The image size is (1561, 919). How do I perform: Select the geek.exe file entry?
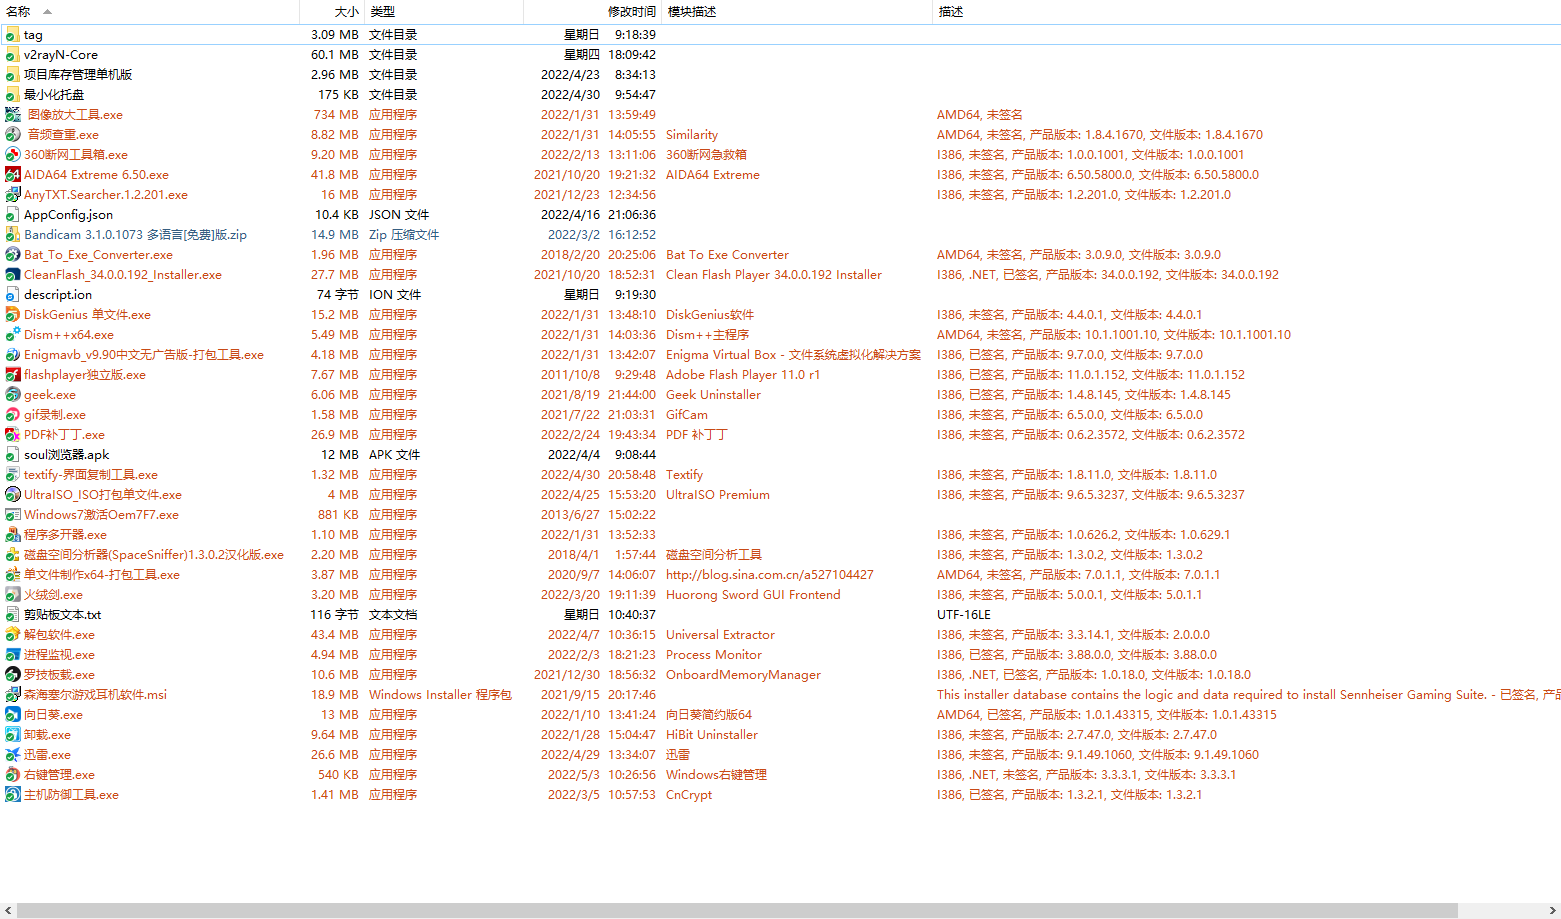click(50, 395)
